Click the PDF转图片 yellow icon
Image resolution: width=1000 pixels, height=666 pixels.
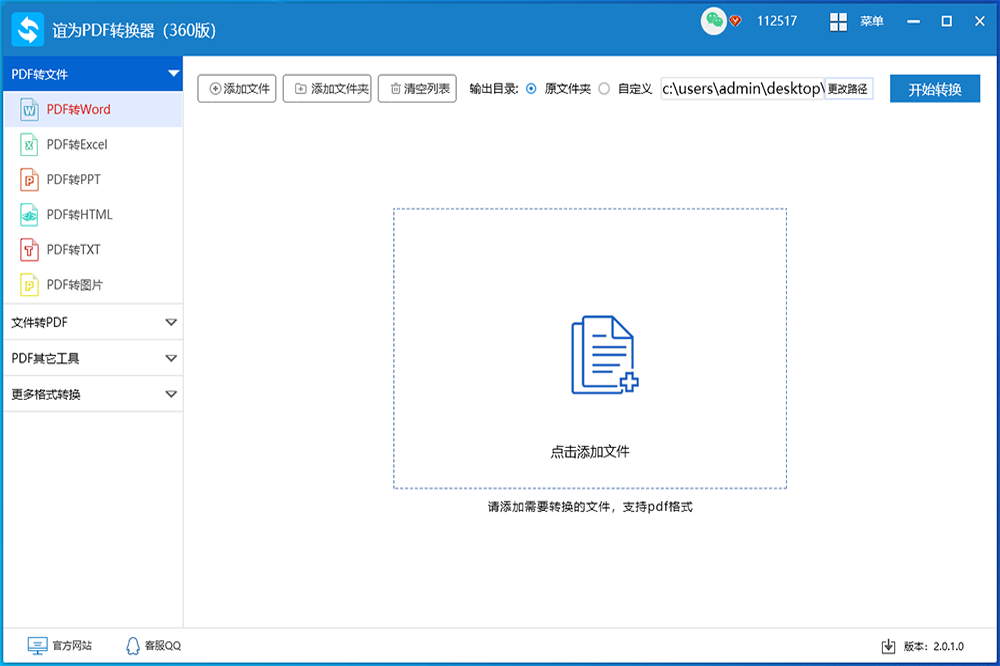[29, 285]
